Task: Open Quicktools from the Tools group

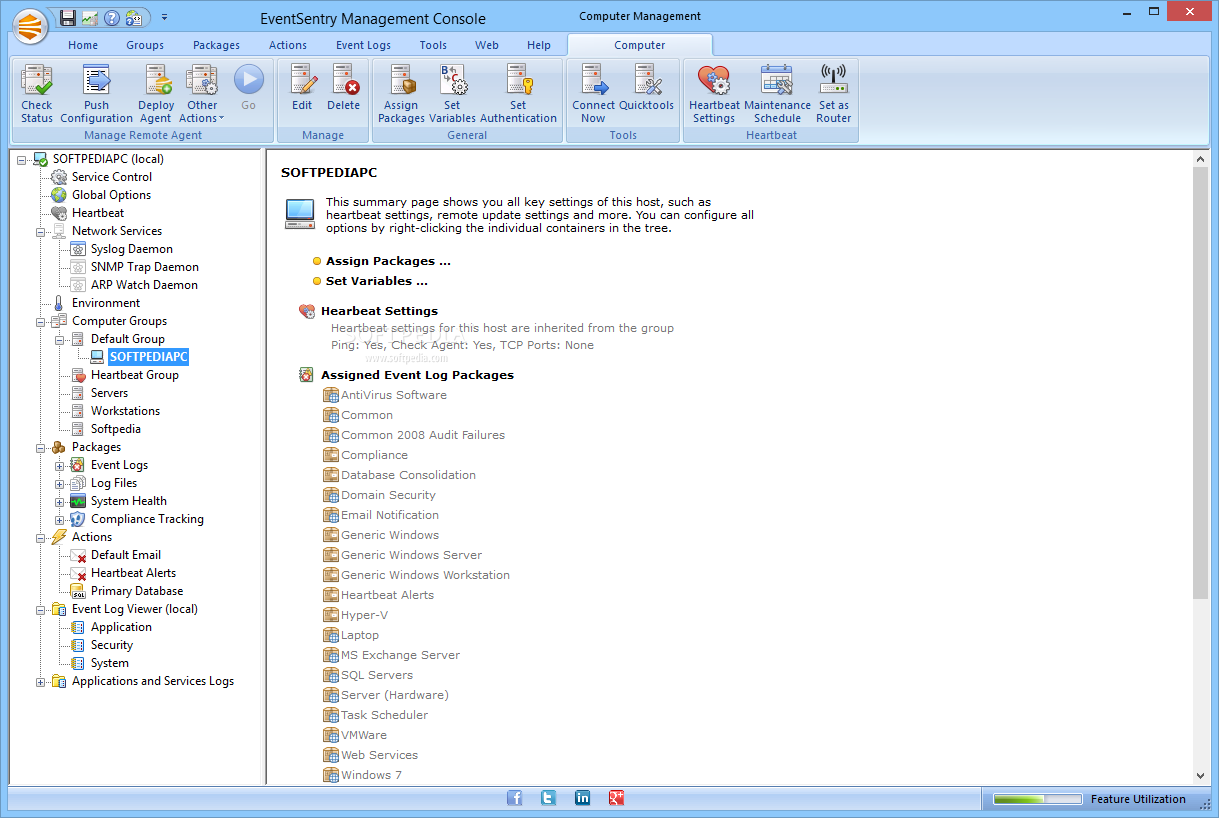Action: (x=646, y=88)
